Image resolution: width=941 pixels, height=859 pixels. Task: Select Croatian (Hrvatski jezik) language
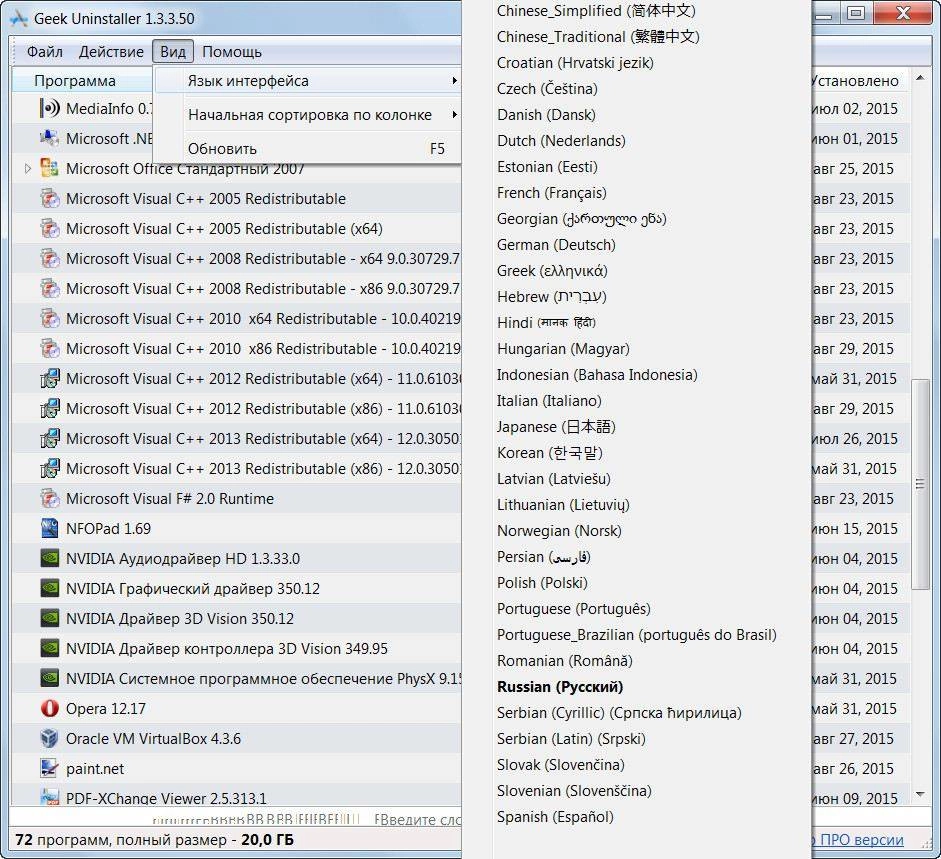pyautogui.click(x=575, y=63)
